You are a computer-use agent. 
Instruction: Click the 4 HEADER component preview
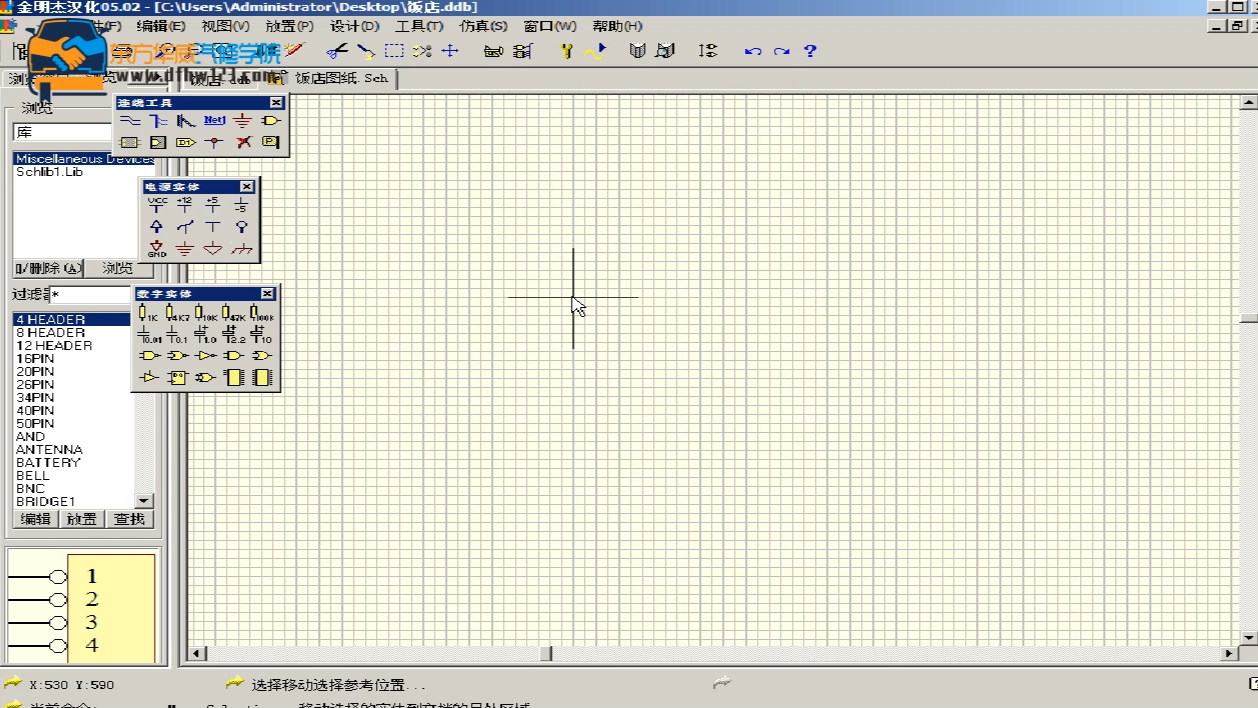point(82,607)
